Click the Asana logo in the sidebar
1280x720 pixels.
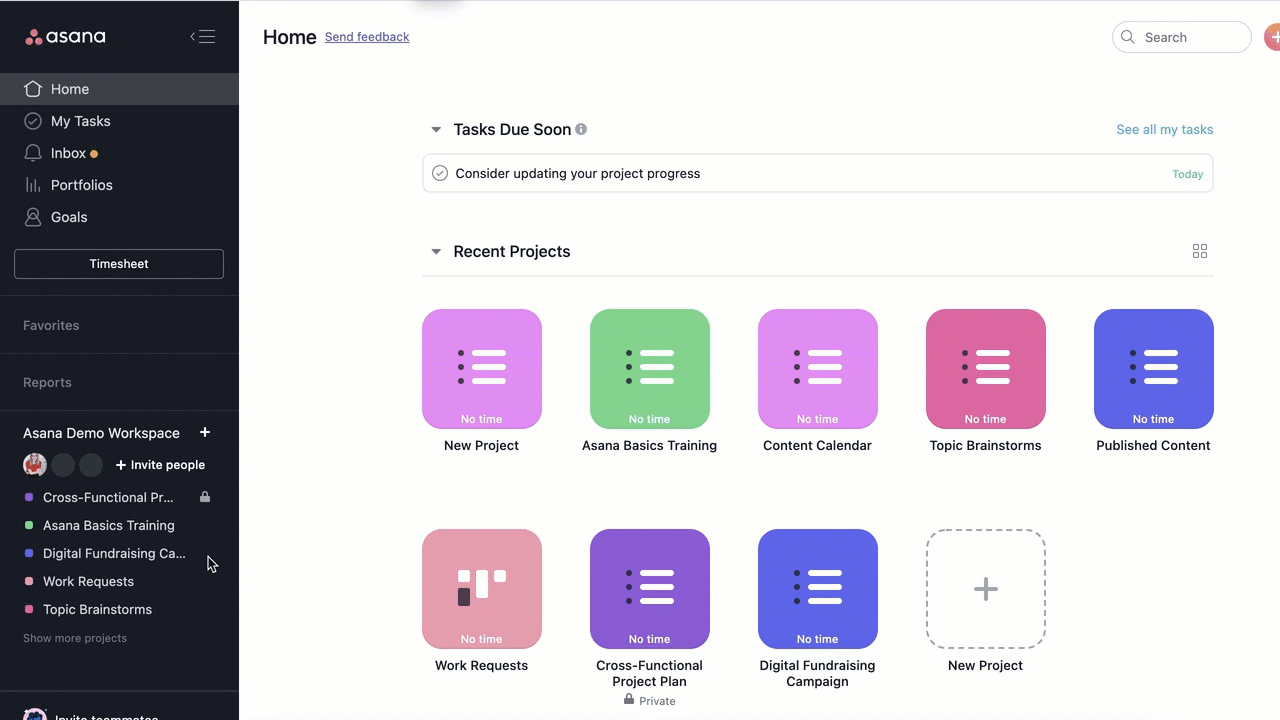[65, 37]
